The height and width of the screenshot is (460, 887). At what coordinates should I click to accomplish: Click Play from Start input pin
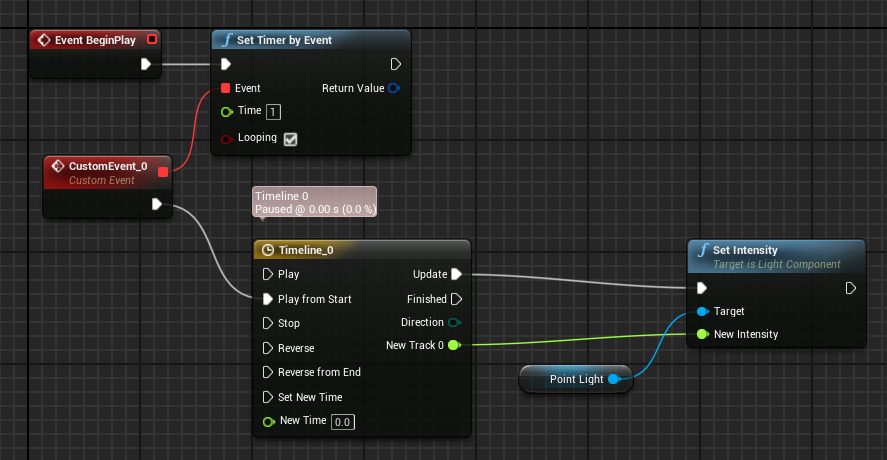pyautogui.click(x=268, y=299)
